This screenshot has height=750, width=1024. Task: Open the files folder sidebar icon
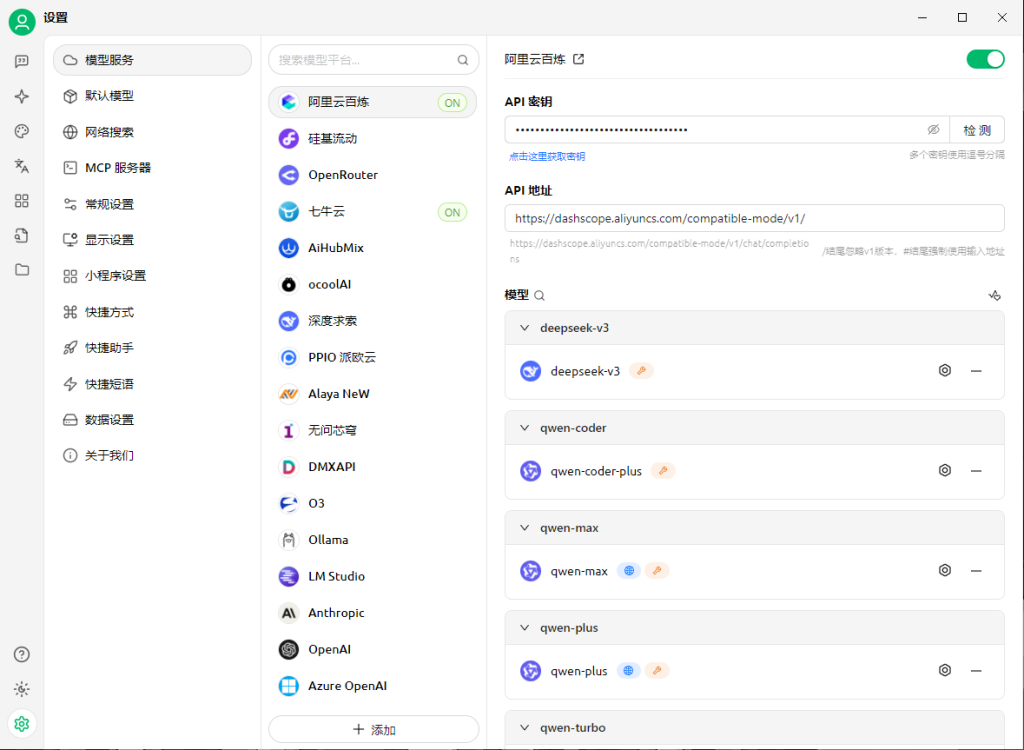22,270
